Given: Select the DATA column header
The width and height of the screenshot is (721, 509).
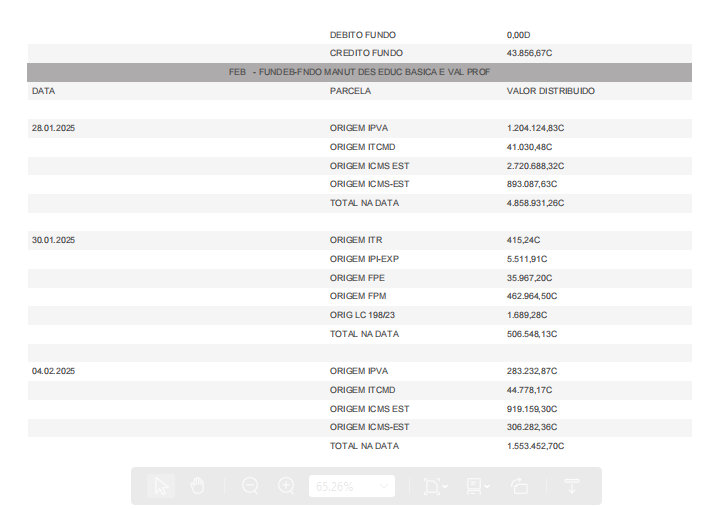Looking at the screenshot, I should (43, 91).
